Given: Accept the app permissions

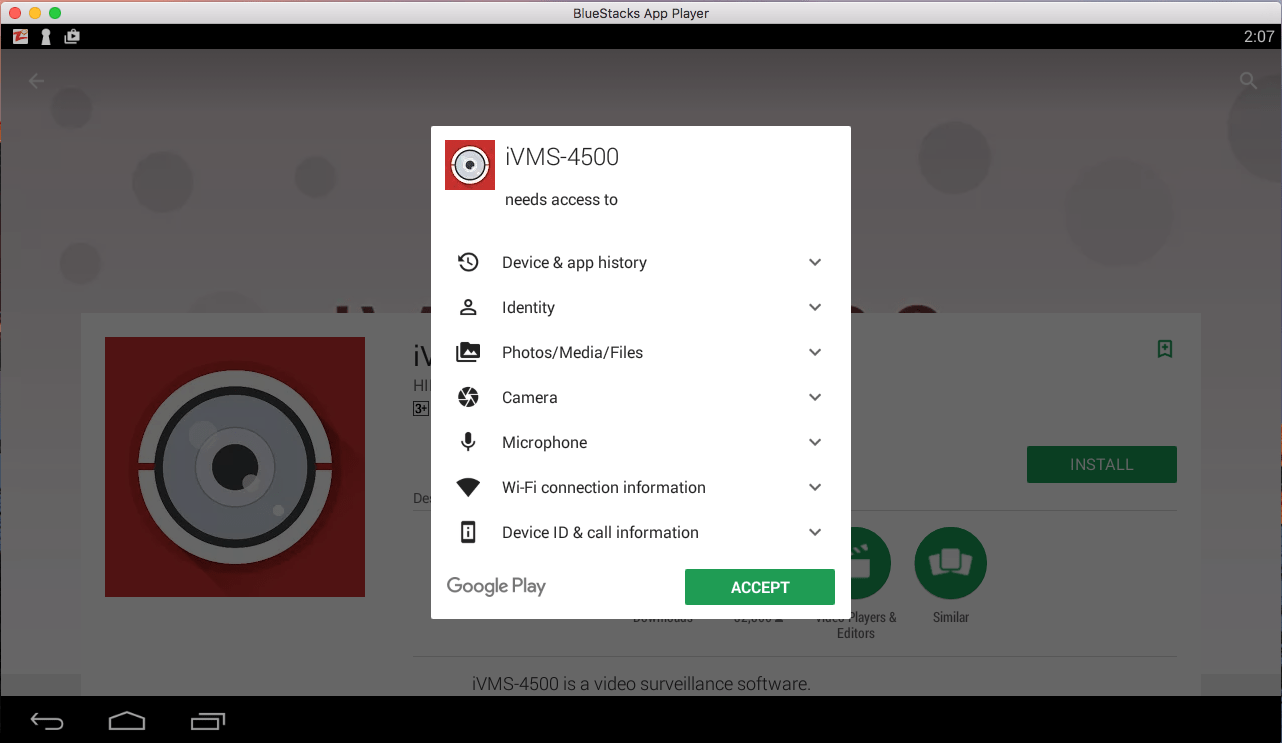Looking at the screenshot, I should pos(760,587).
